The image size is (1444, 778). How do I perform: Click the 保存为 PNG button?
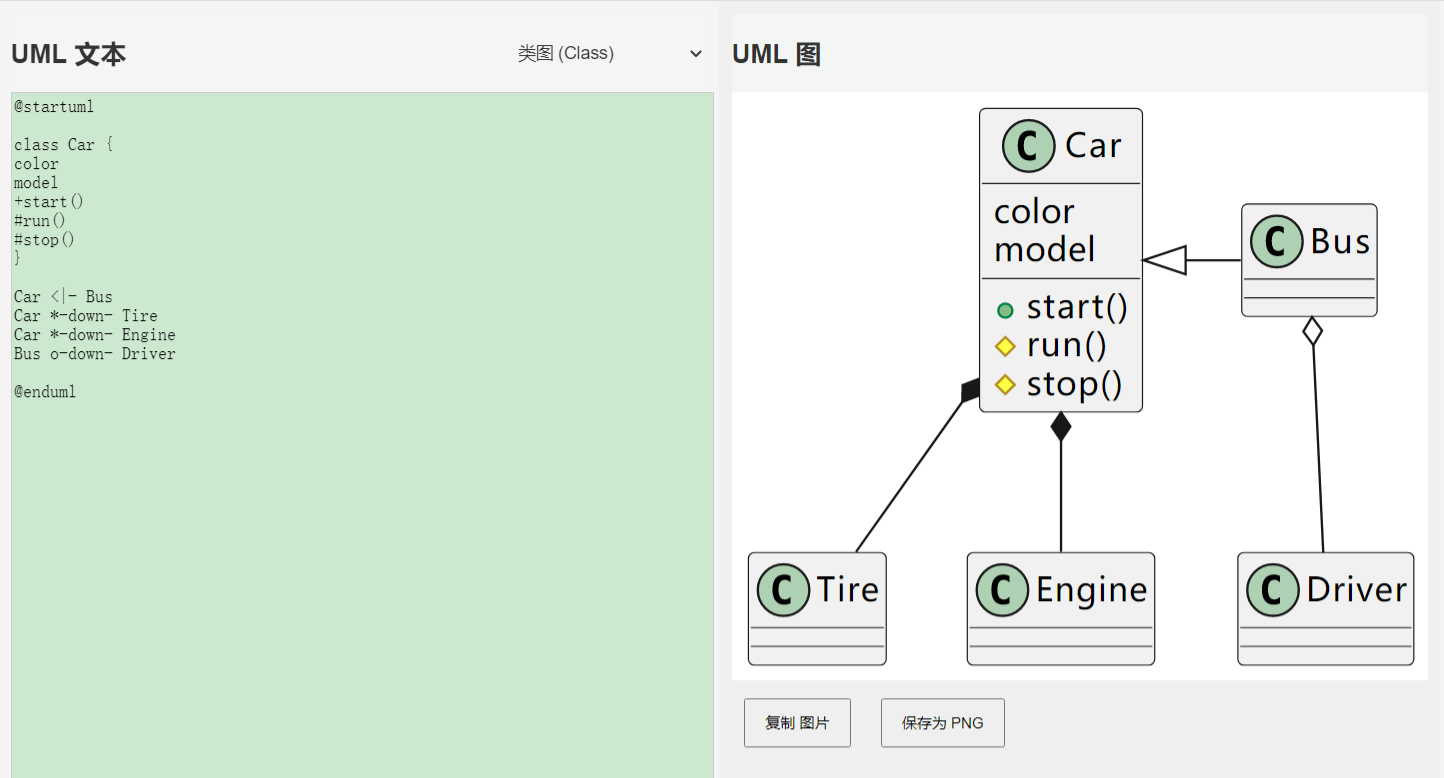point(943,723)
